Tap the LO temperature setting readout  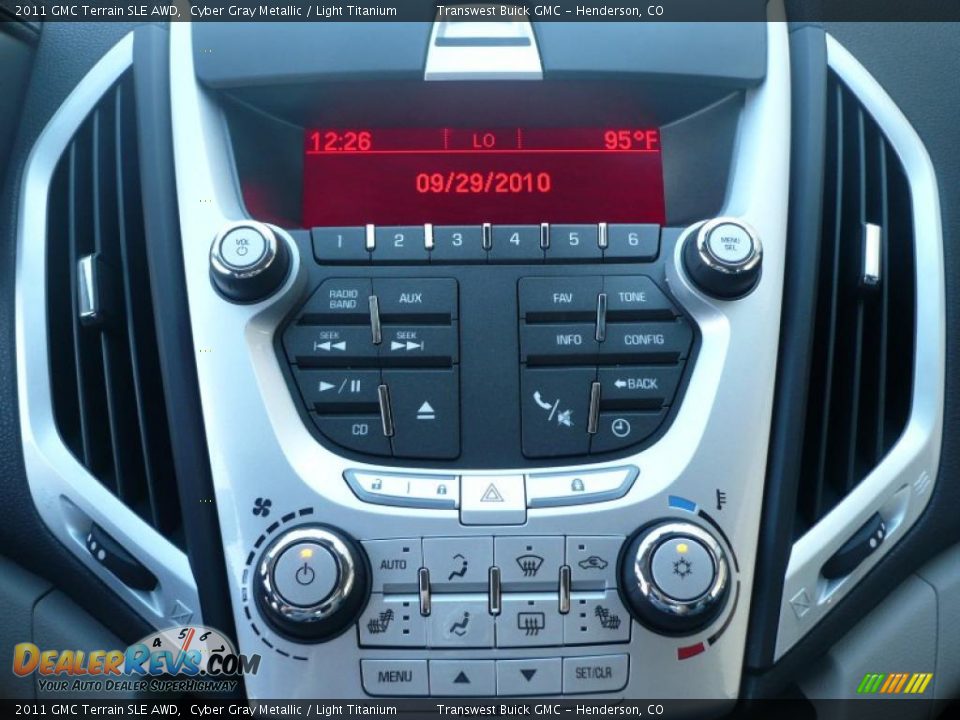(x=483, y=141)
